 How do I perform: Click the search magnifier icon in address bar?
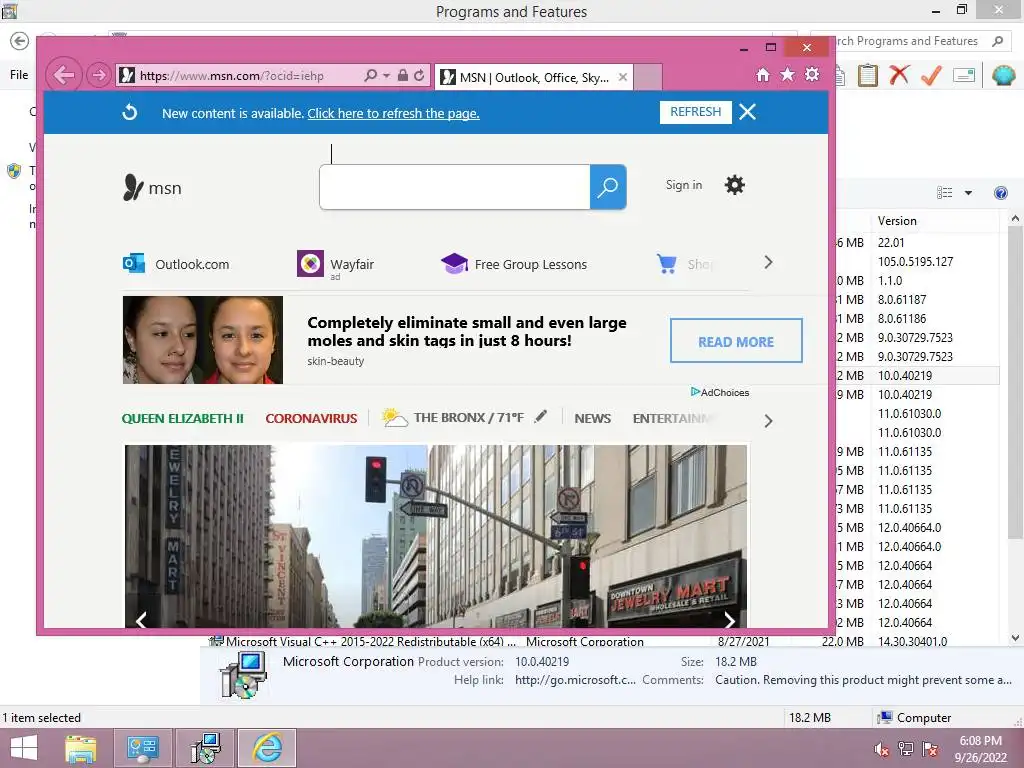pyautogui.click(x=370, y=75)
